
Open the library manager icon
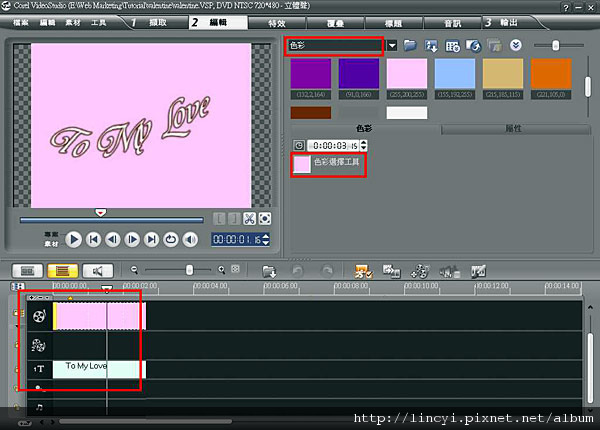453,46
